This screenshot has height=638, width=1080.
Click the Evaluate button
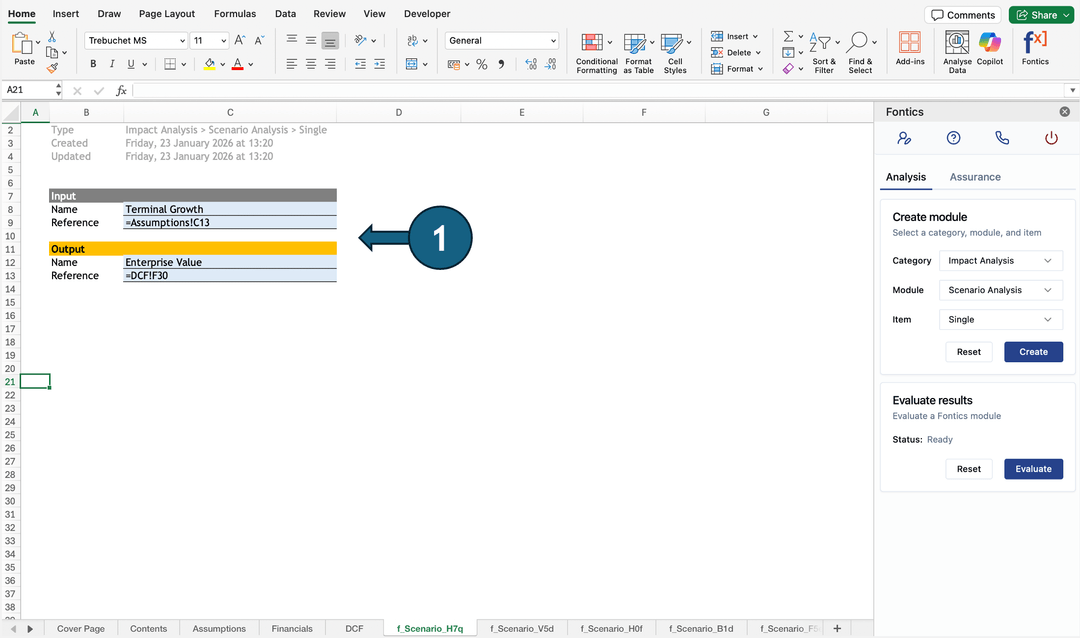coord(1033,469)
